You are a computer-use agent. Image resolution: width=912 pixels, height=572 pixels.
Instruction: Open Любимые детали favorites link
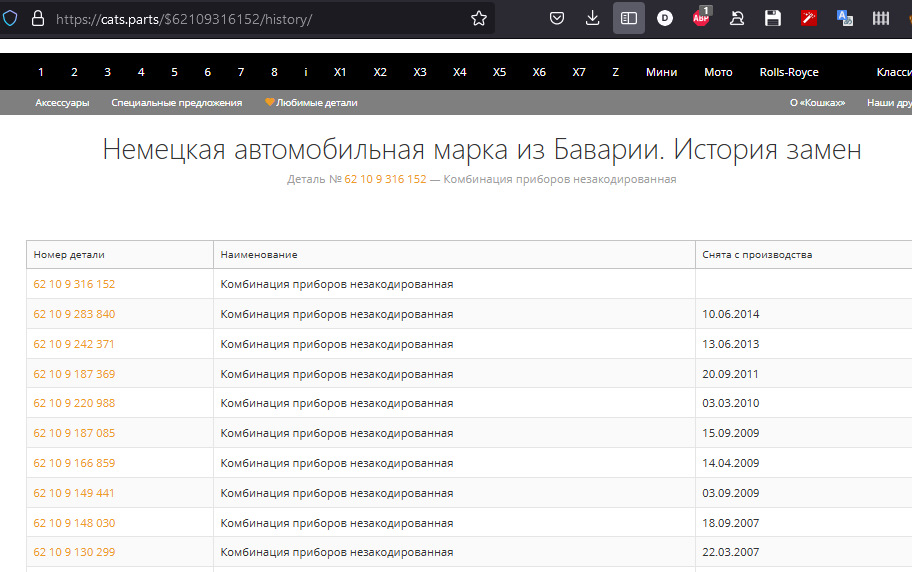(311, 102)
